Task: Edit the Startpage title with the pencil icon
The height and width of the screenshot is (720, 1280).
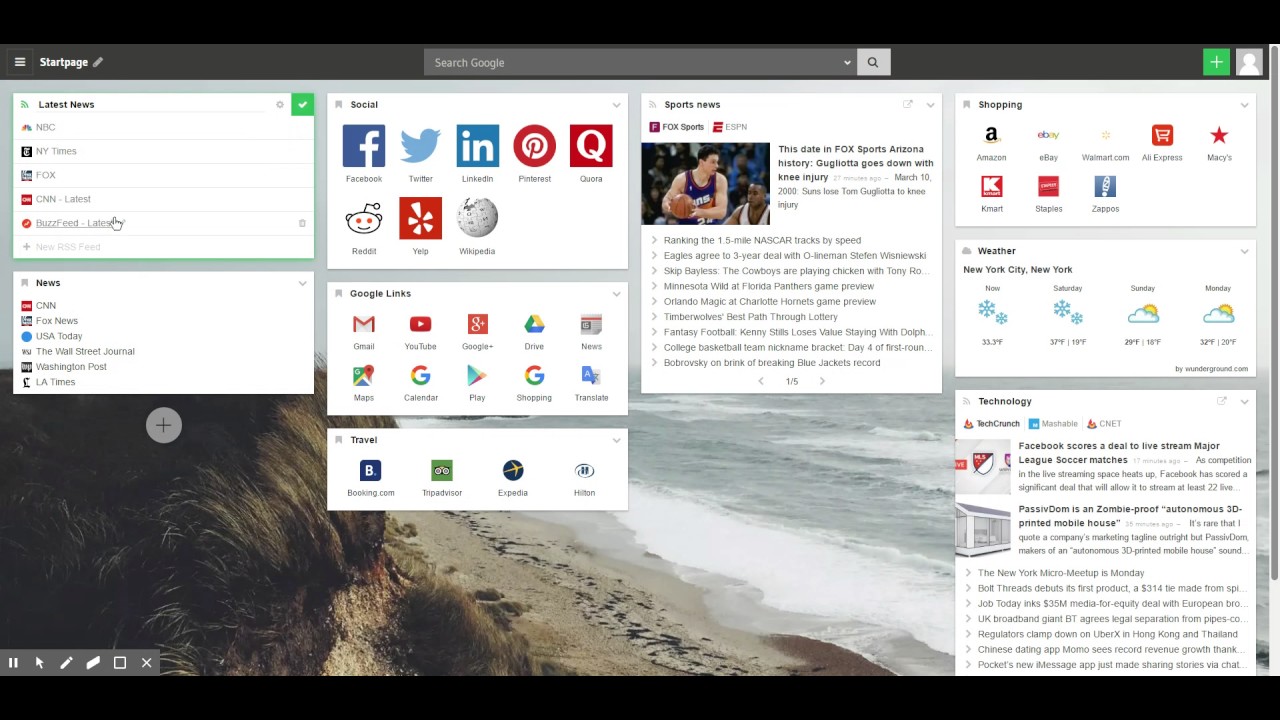Action: [98, 62]
